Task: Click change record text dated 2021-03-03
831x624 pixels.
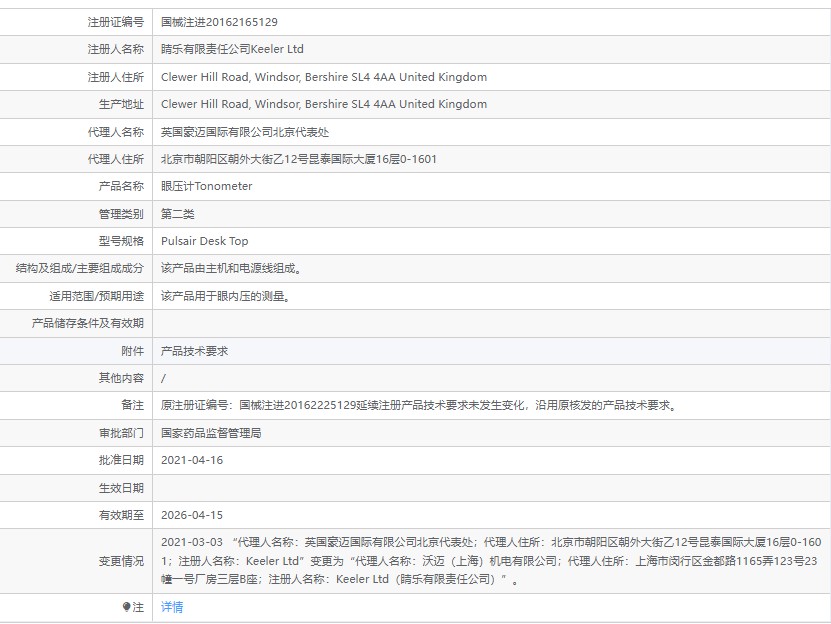Action: 491,561
